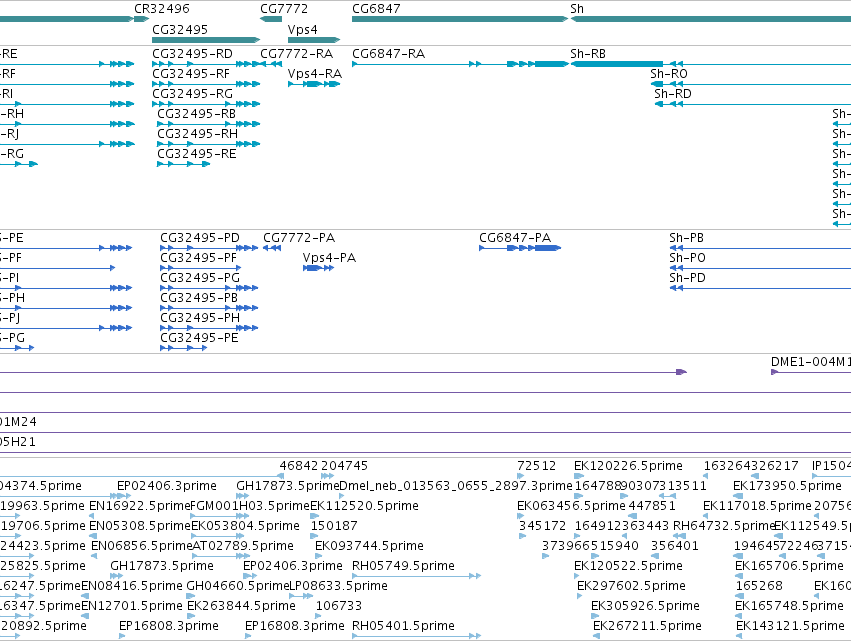The image size is (851, 641).
Task: Click transcript label CG32495-RG
Action: tap(192, 94)
